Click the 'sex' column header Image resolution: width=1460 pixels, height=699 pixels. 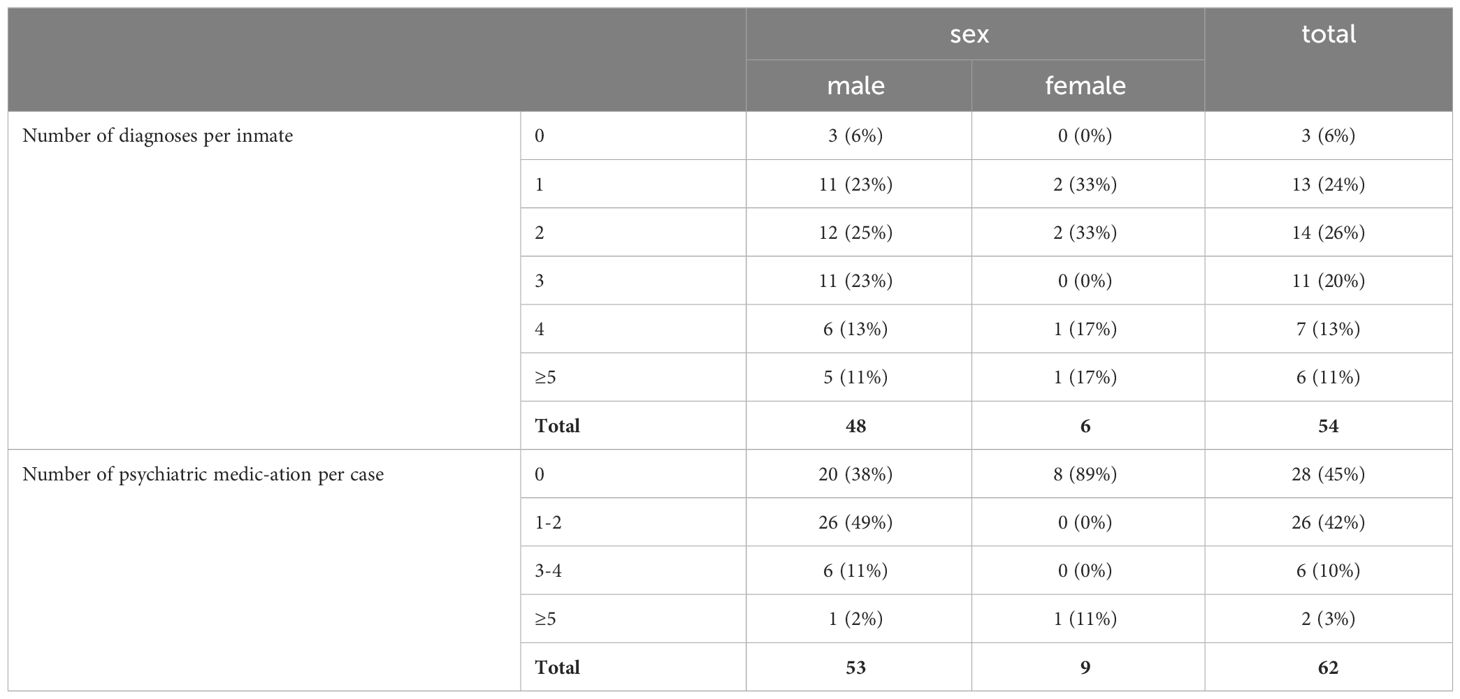970,34
